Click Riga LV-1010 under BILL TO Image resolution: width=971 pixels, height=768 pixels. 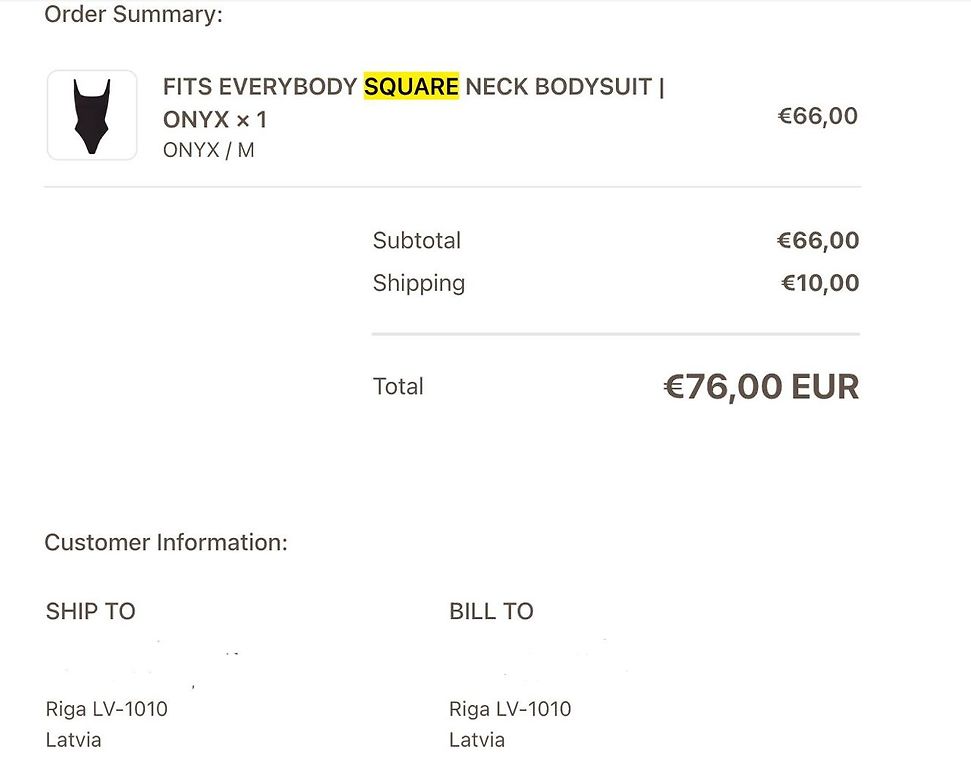[510, 709]
